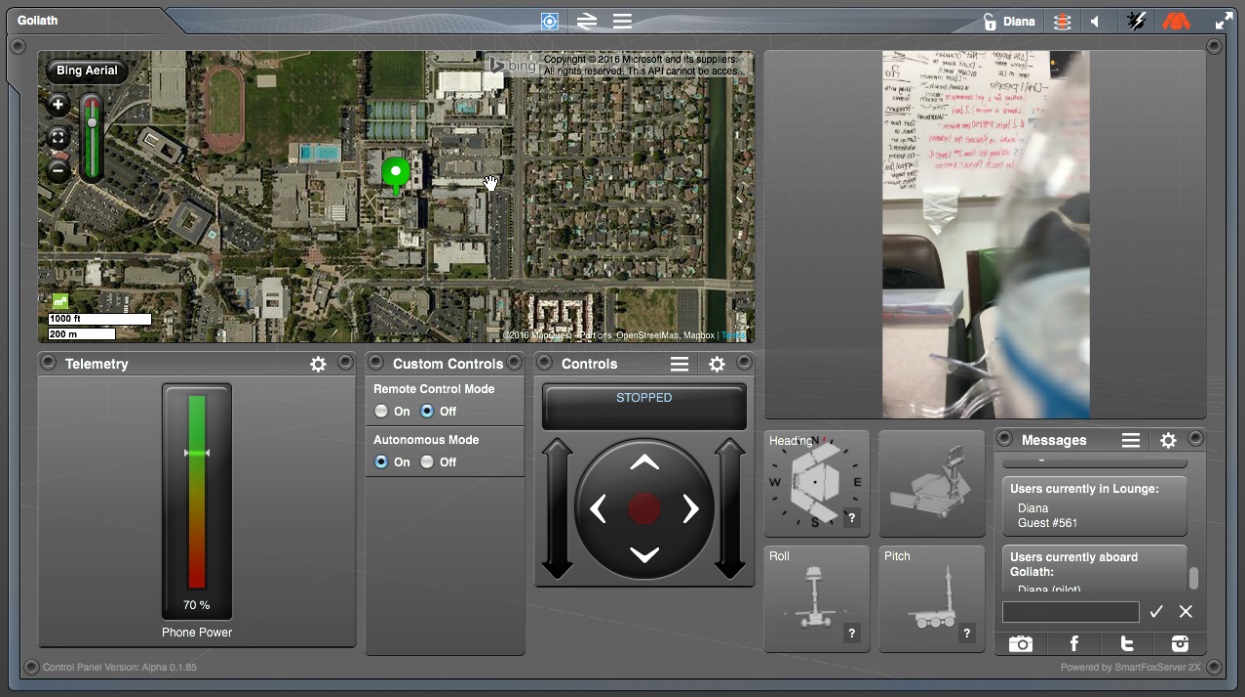Image resolution: width=1245 pixels, height=697 pixels.
Task: Click Guest #561 in Lounge users list
Action: pyautogui.click(x=1047, y=523)
